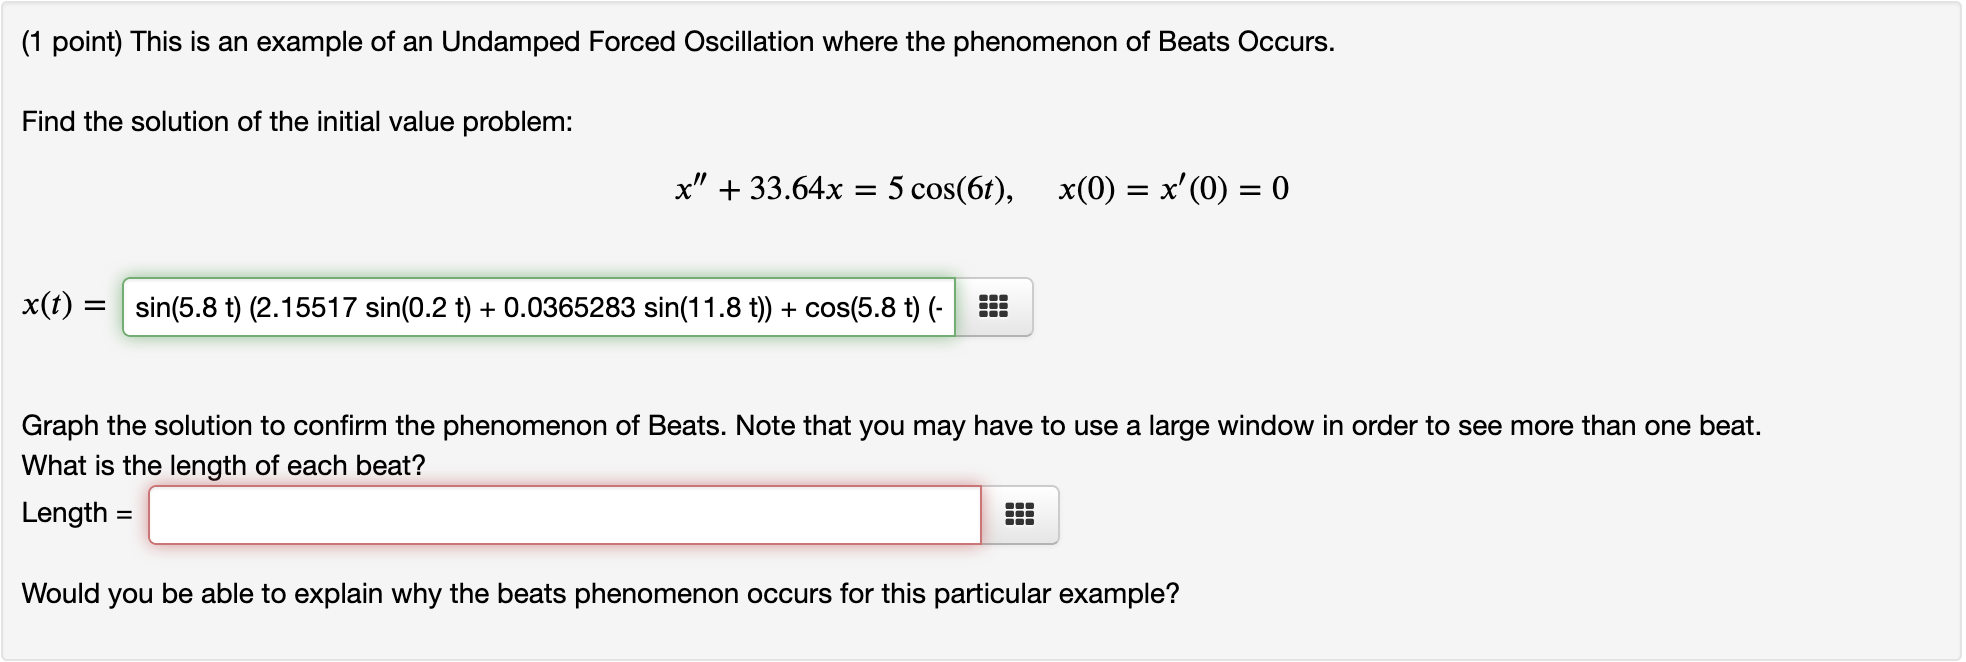Click the grid icon next to the red Length box
1966x662 pixels.
1017,515
